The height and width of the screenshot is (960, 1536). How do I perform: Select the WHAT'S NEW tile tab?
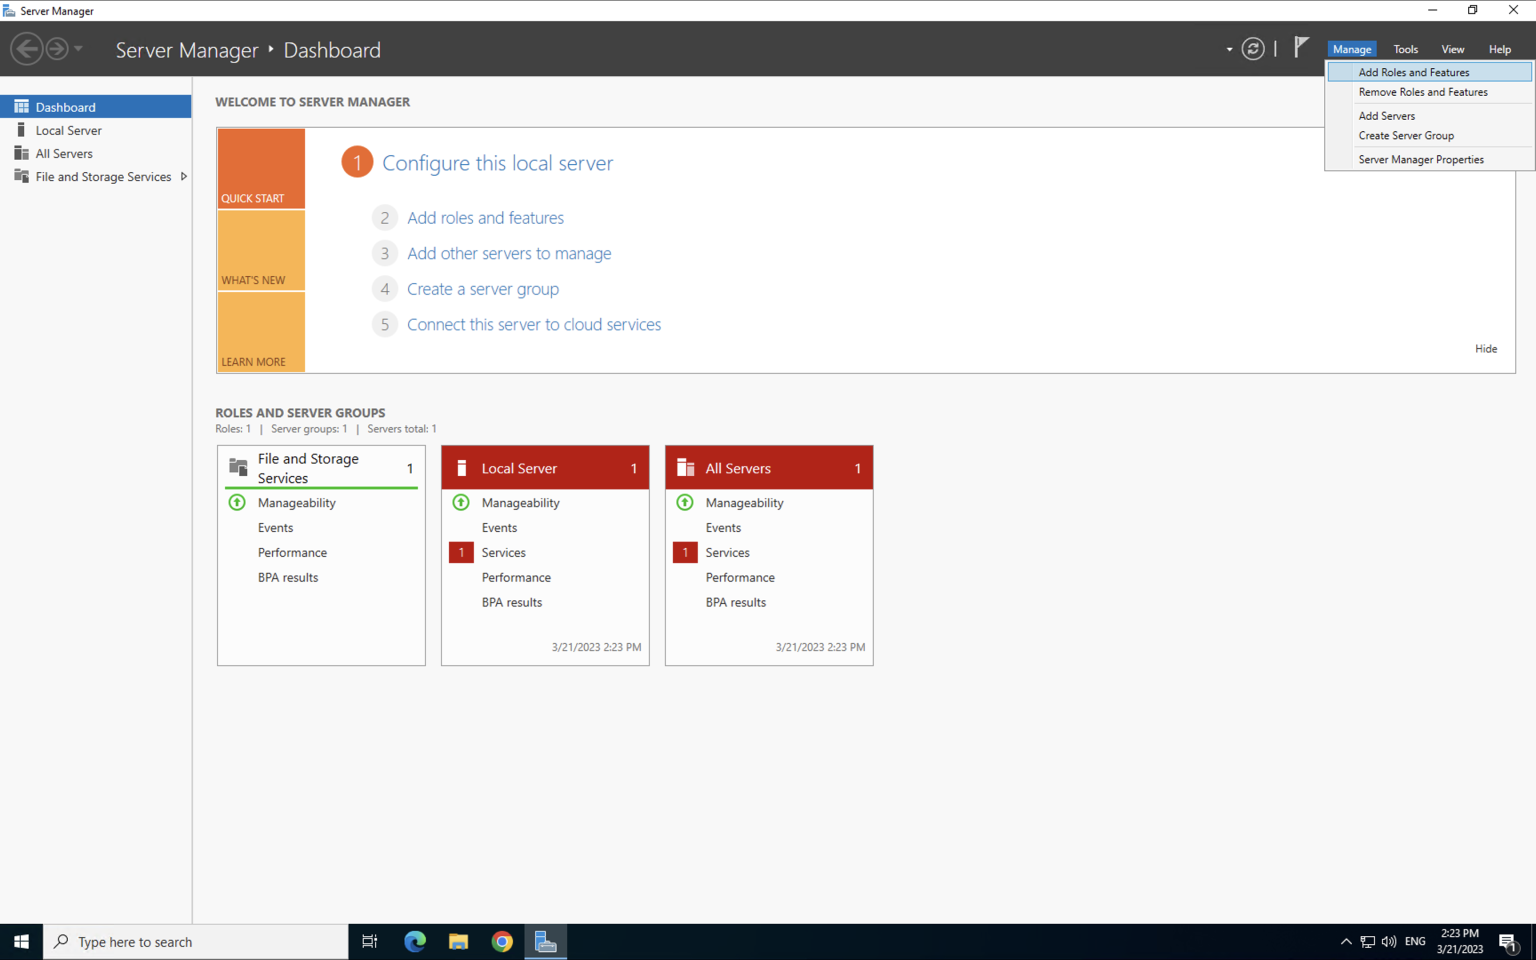pos(260,251)
